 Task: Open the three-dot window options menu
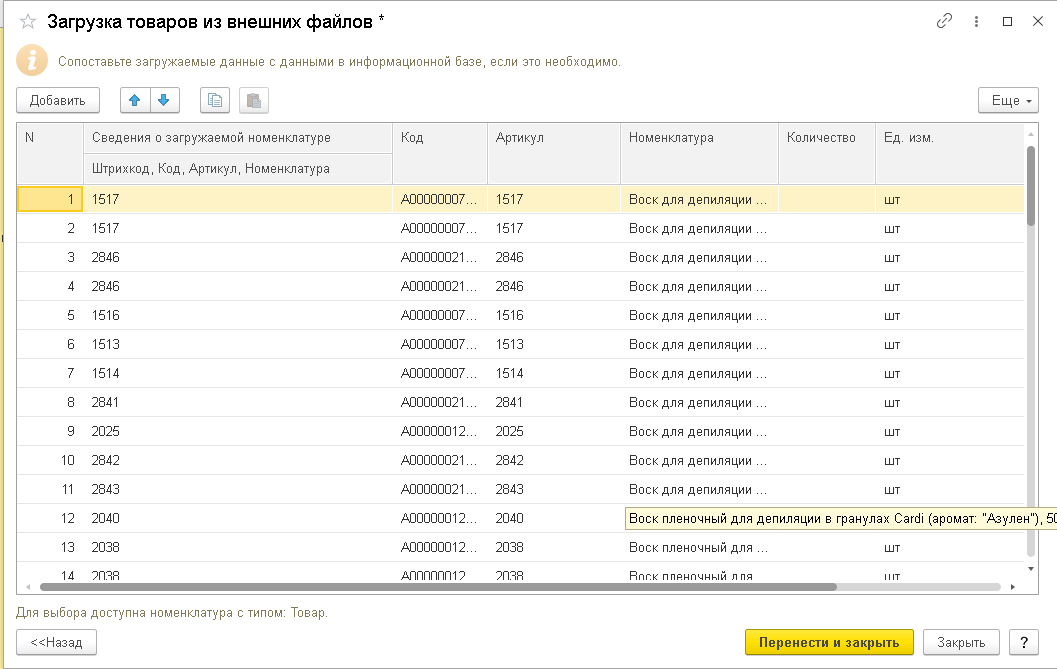pos(975,21)
